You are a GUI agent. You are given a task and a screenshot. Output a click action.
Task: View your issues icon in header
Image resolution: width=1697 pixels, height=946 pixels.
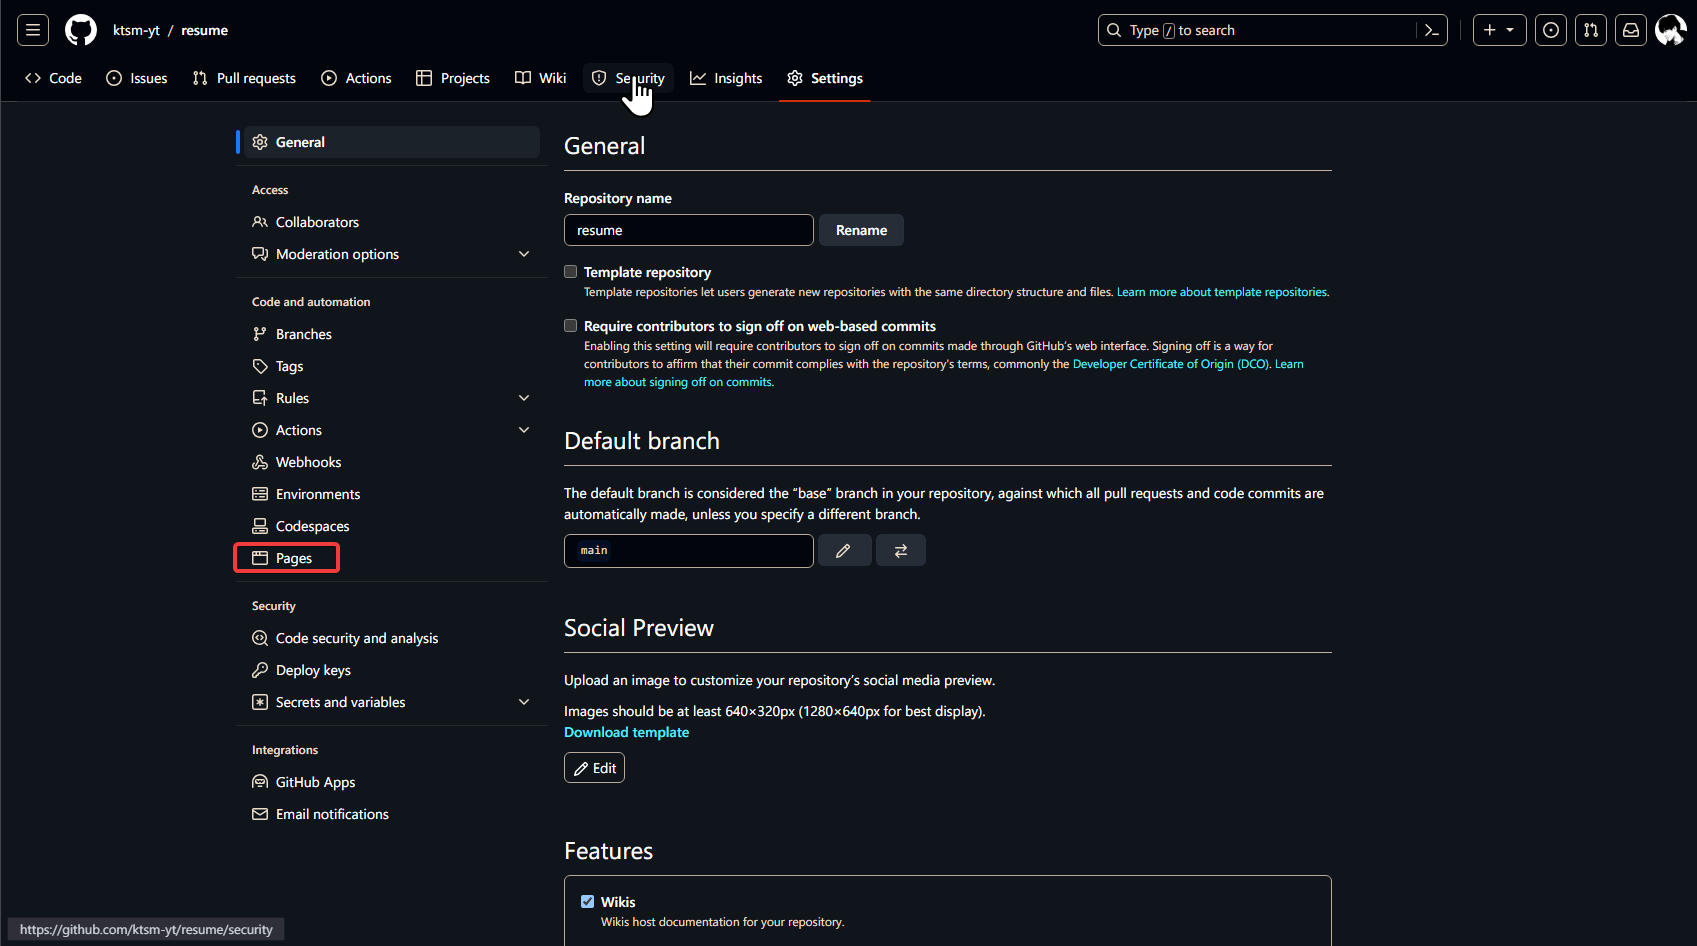coord(1551,30)
